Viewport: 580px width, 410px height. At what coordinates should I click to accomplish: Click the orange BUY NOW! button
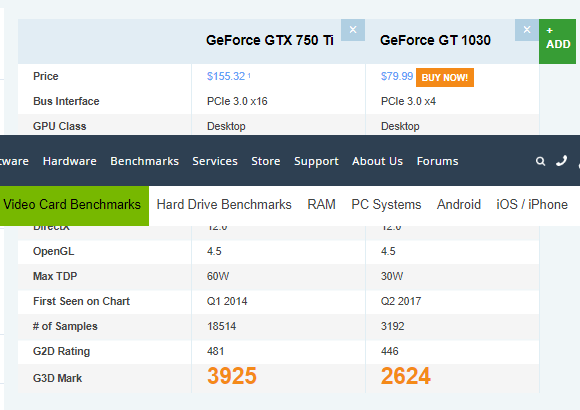pyautogui.click(x=445, y=78)
